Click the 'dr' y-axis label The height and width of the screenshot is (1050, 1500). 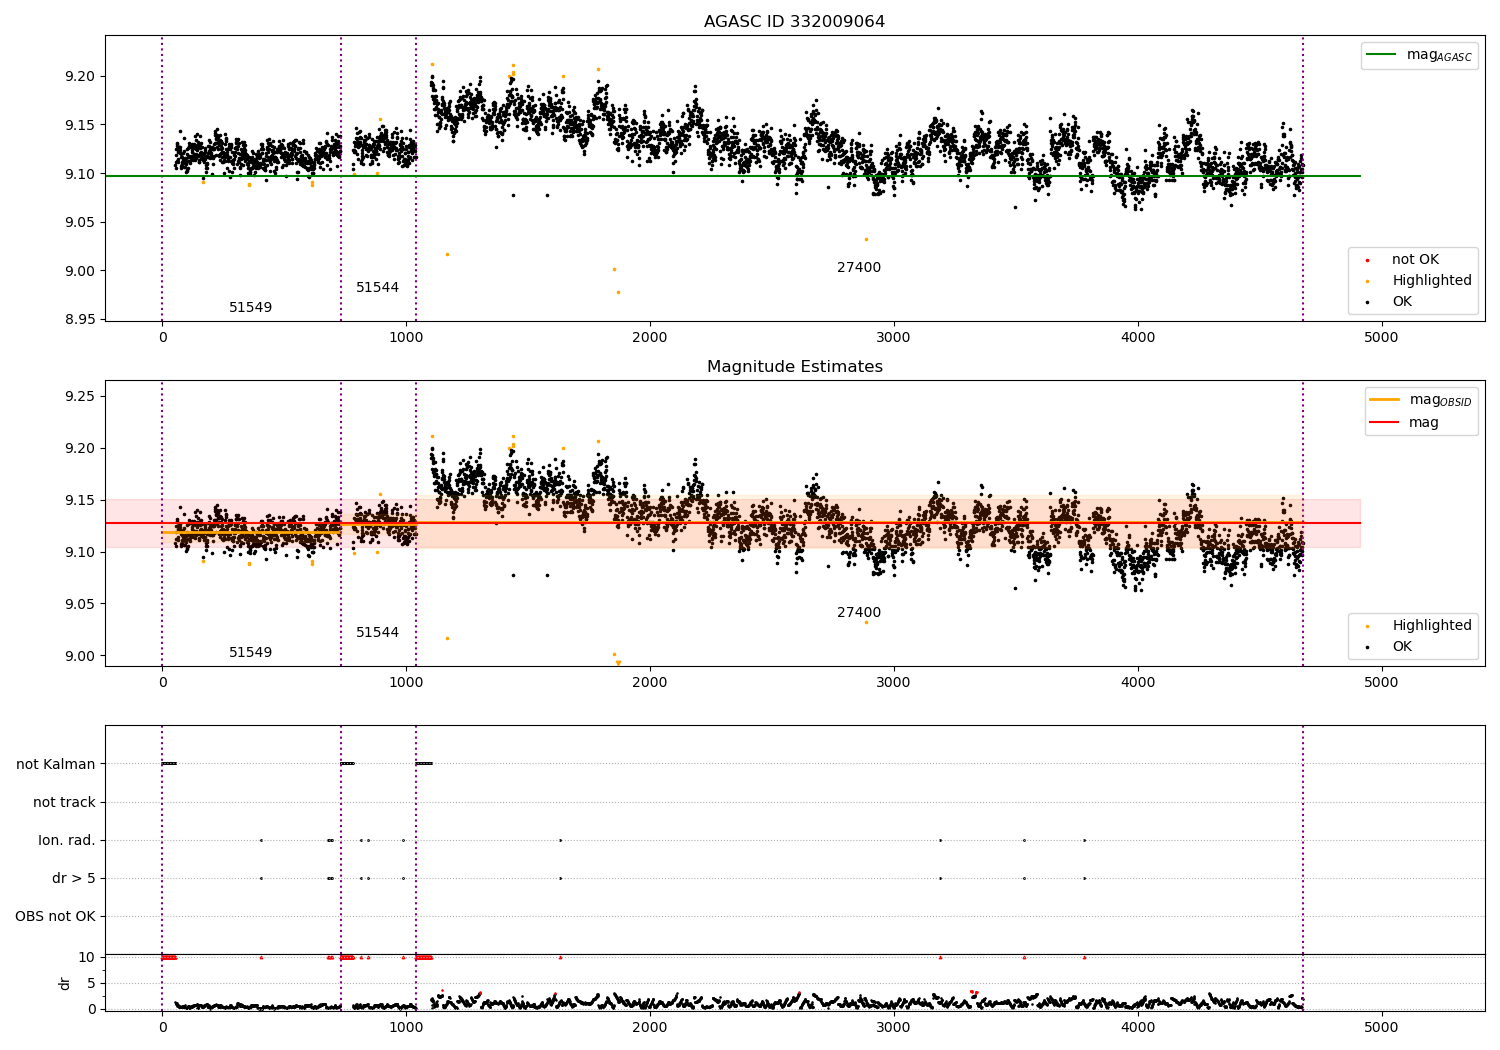(x=65, y=983)
